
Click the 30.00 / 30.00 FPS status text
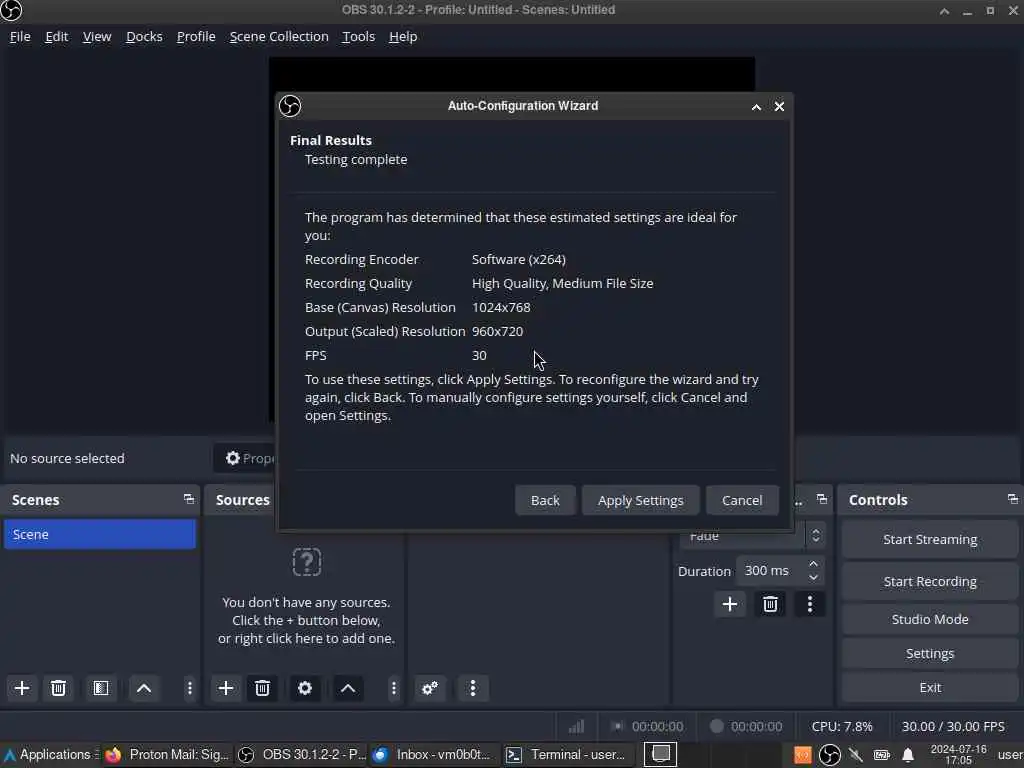coord(953,726)
